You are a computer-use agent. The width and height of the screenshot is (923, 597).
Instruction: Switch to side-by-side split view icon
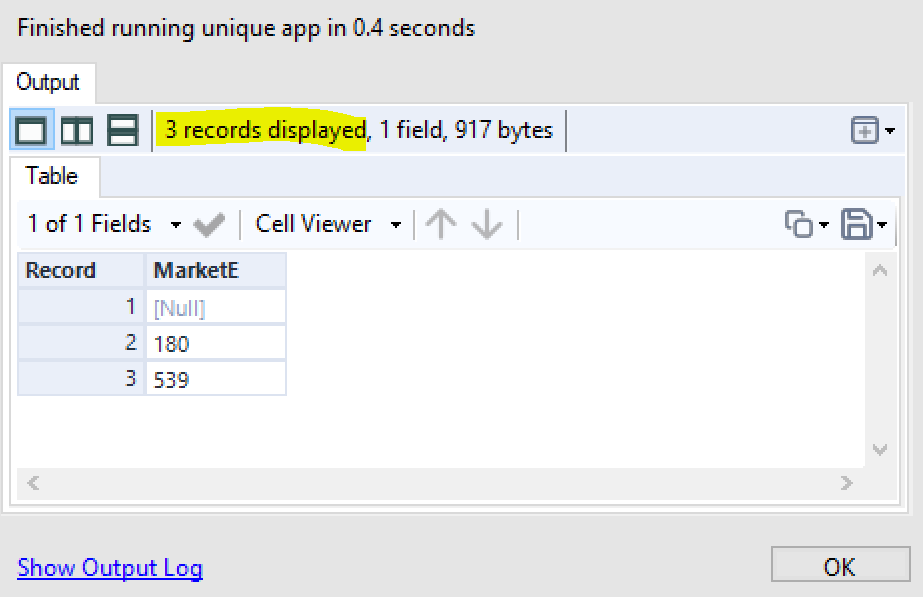coord(77,130)
